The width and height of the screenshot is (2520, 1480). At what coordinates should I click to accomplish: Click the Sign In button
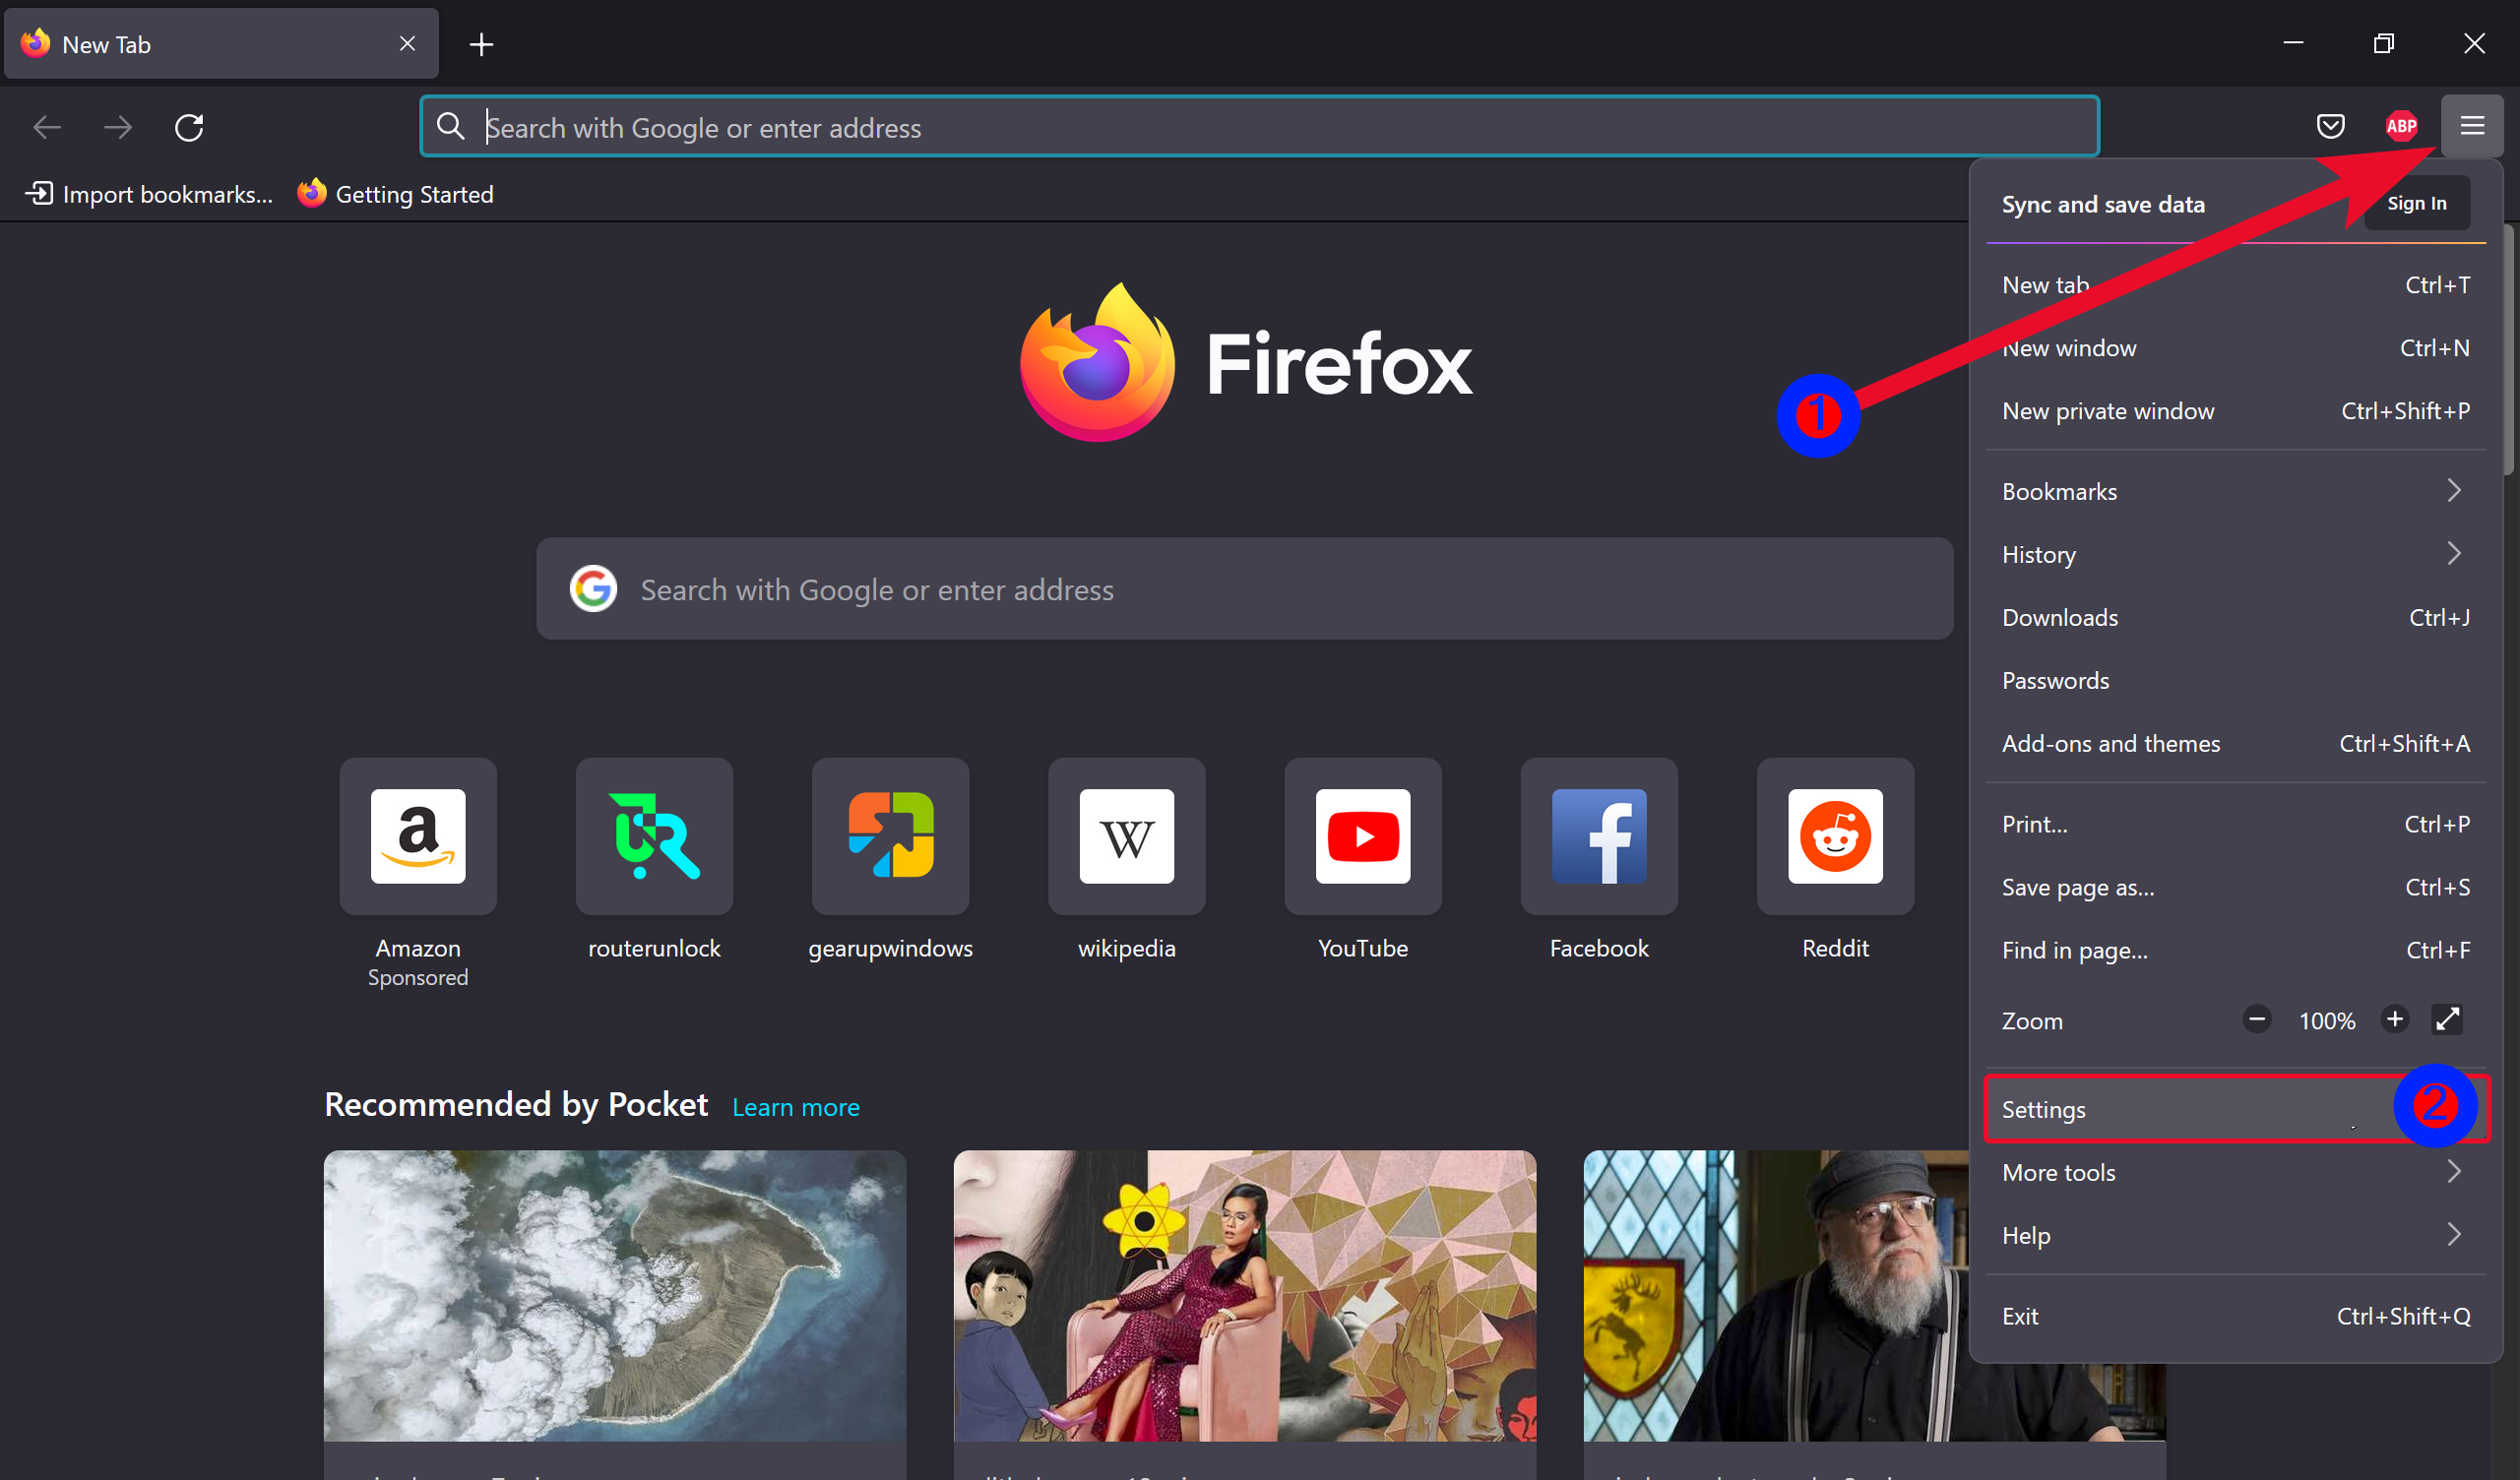(x=2416, y=203)
